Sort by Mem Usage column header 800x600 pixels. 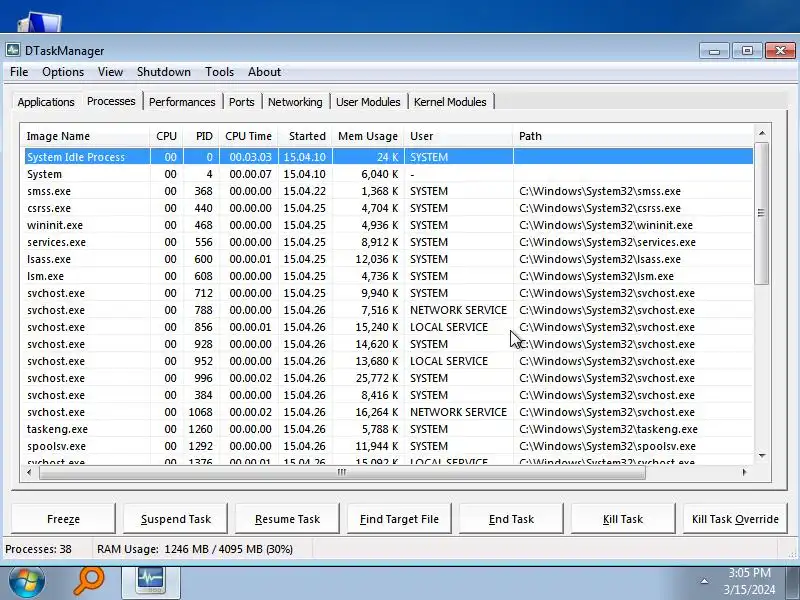click(368, 136)
